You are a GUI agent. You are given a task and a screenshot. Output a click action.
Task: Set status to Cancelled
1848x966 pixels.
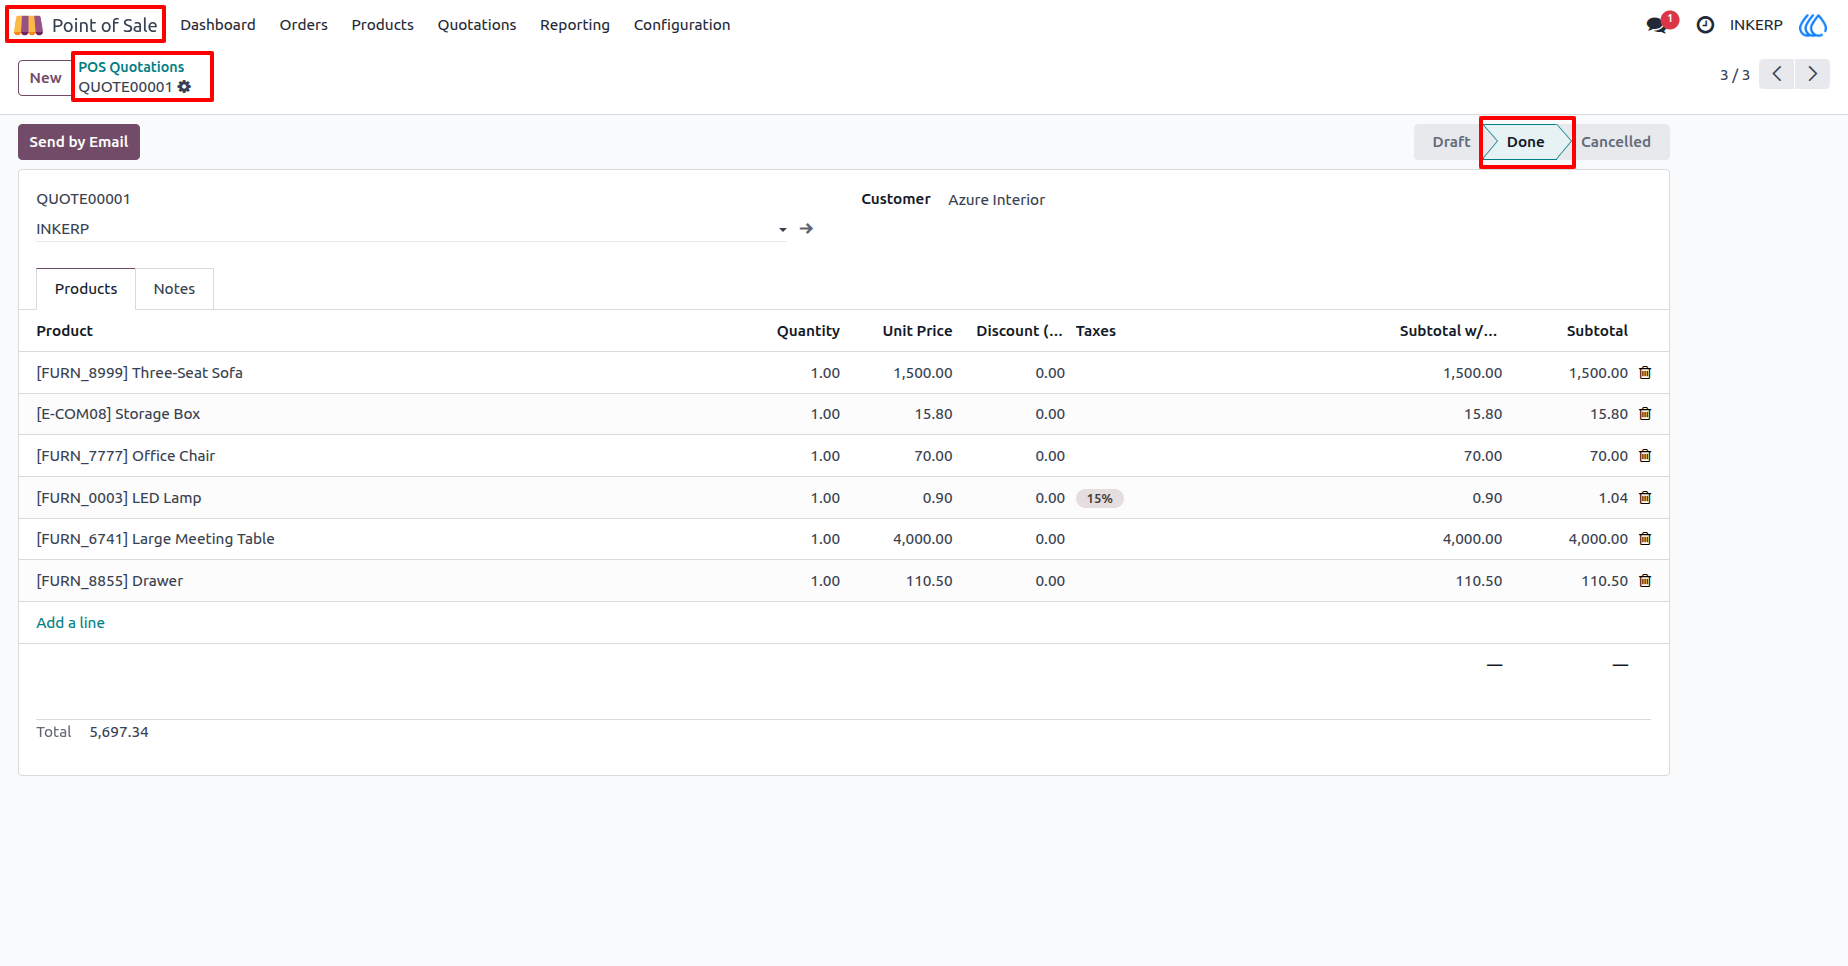(x=1616, y=142)
